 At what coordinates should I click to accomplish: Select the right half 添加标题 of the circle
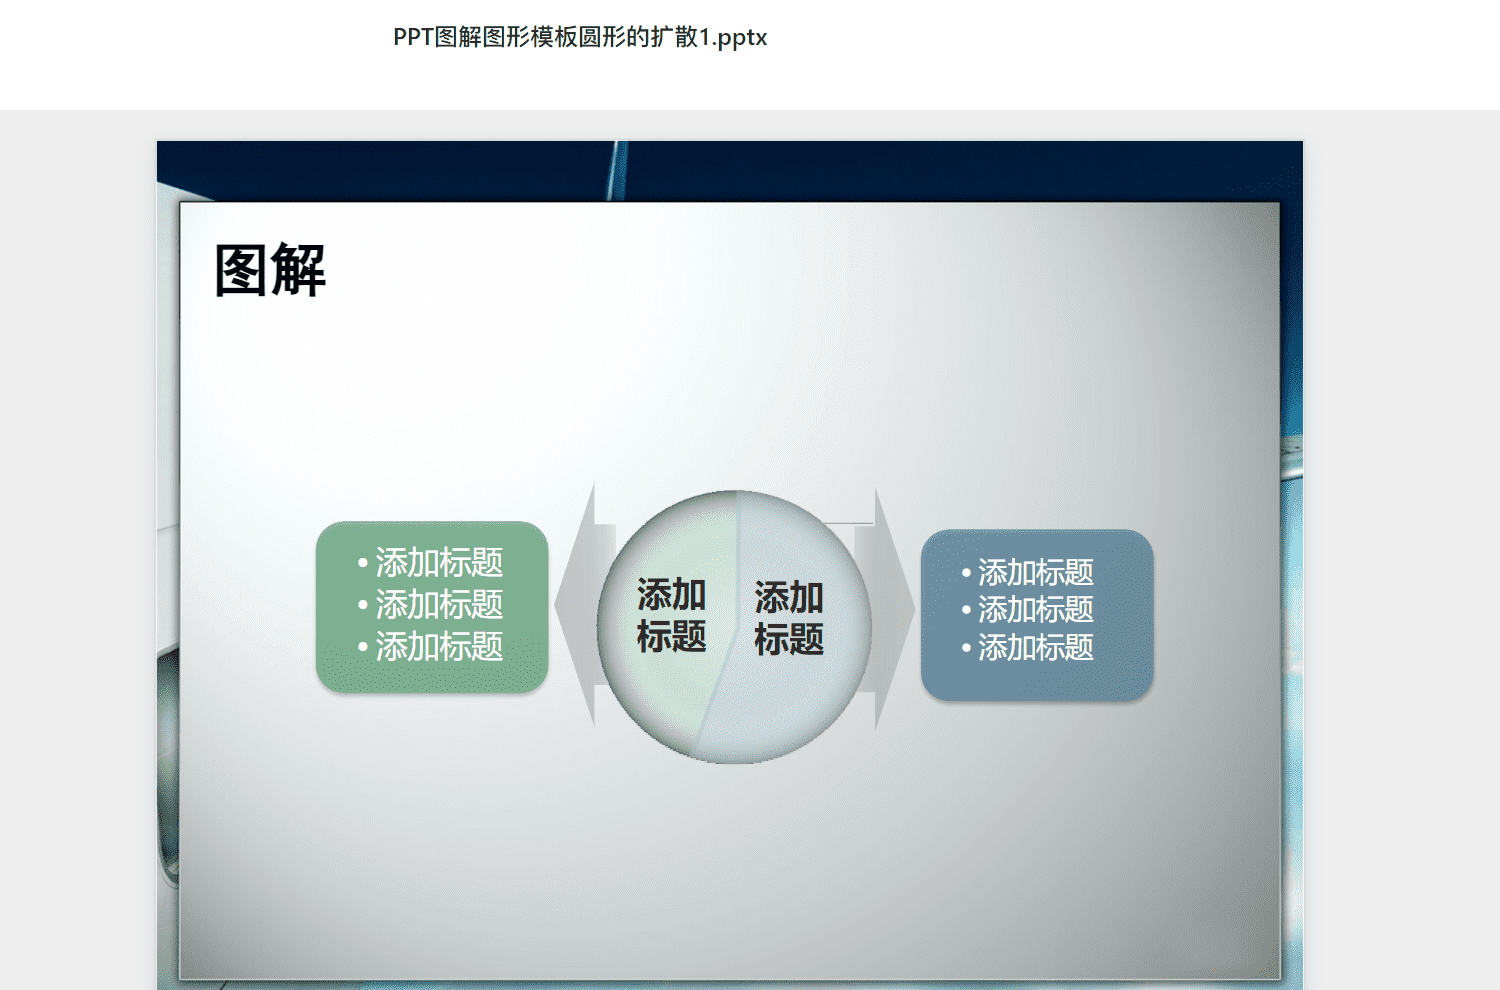click(789, 618)
